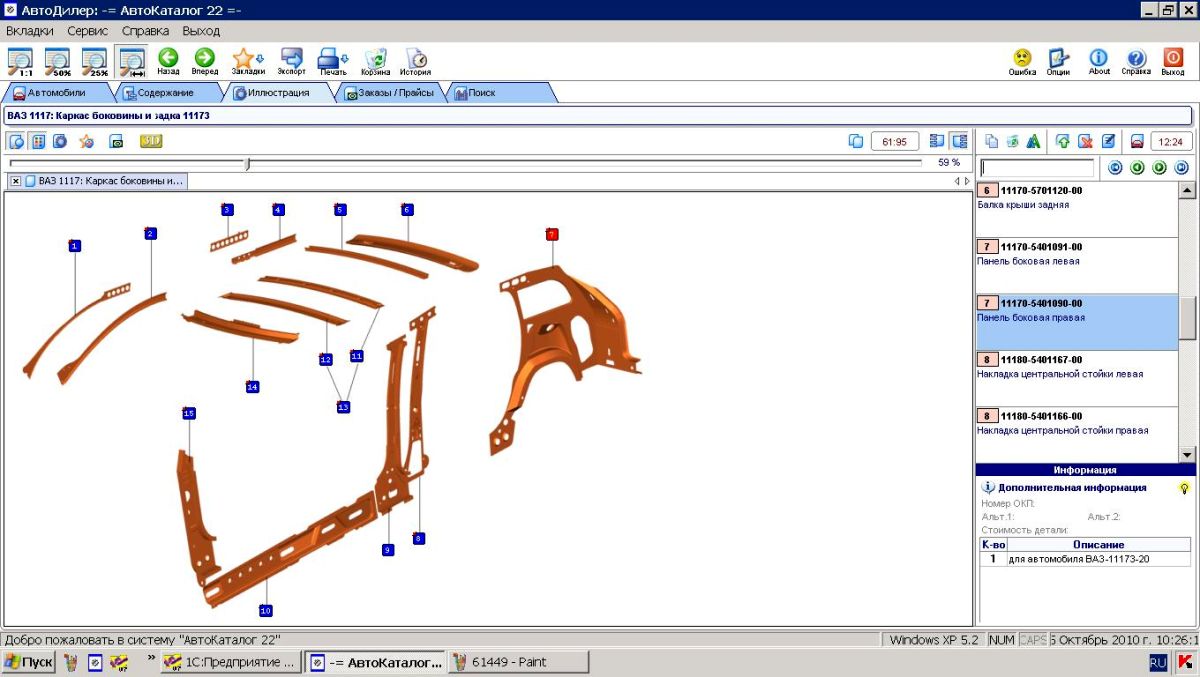Set illustration zoom to 50%
The height and width of the screenshot is (677, 1200).
(x=57, y=62)
